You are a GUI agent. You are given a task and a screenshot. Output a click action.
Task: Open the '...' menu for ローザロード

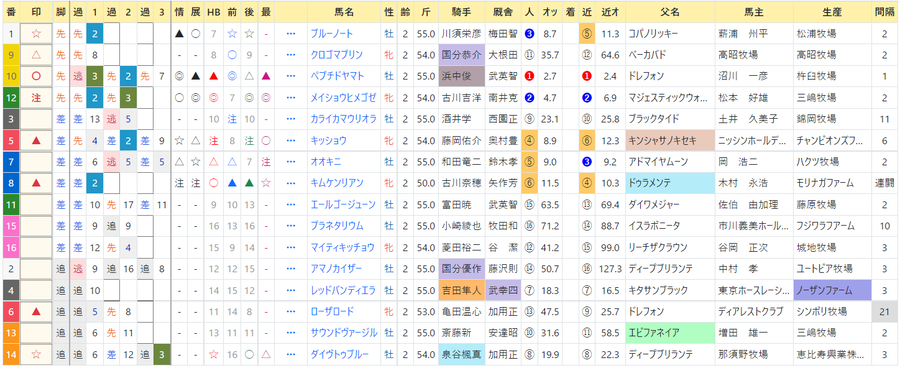click(x=290, y=312)
